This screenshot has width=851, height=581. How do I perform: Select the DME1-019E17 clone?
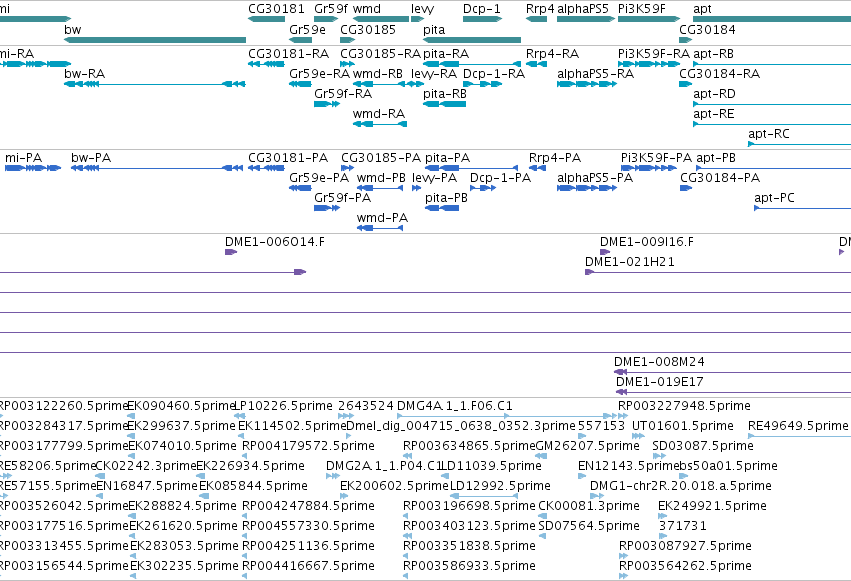733,392
